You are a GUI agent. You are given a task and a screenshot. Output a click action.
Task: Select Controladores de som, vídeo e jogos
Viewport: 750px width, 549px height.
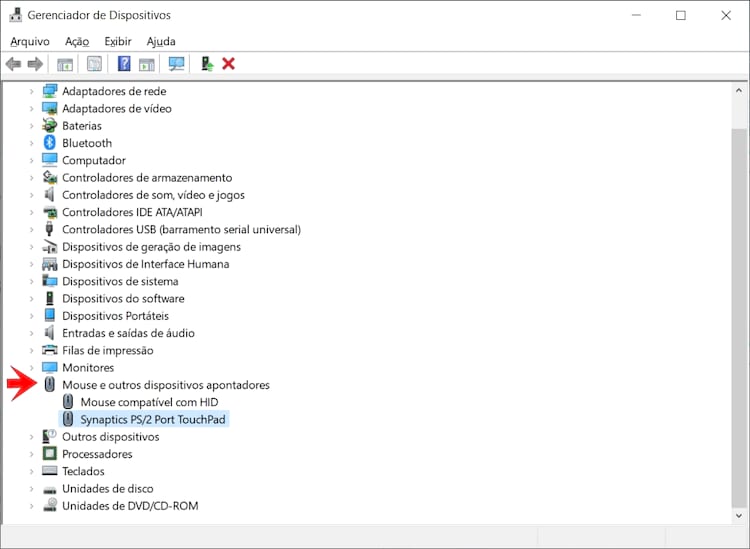(x=153, y=195)
